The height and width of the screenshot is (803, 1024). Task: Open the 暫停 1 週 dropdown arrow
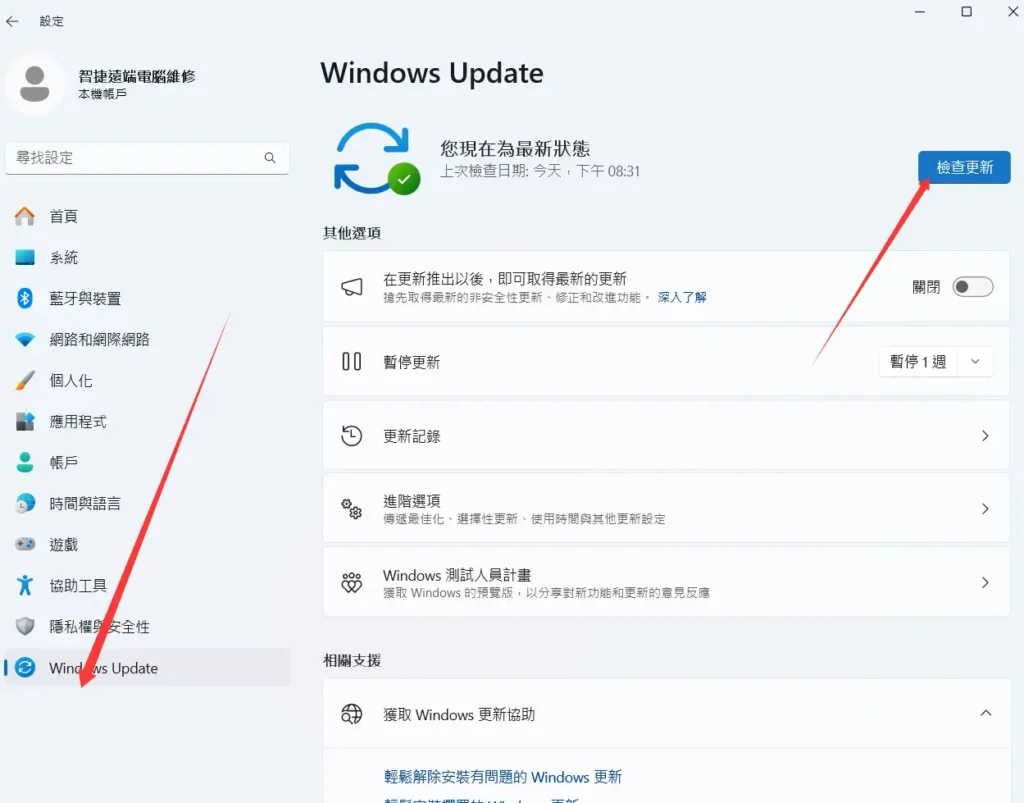tap(975, 362)
